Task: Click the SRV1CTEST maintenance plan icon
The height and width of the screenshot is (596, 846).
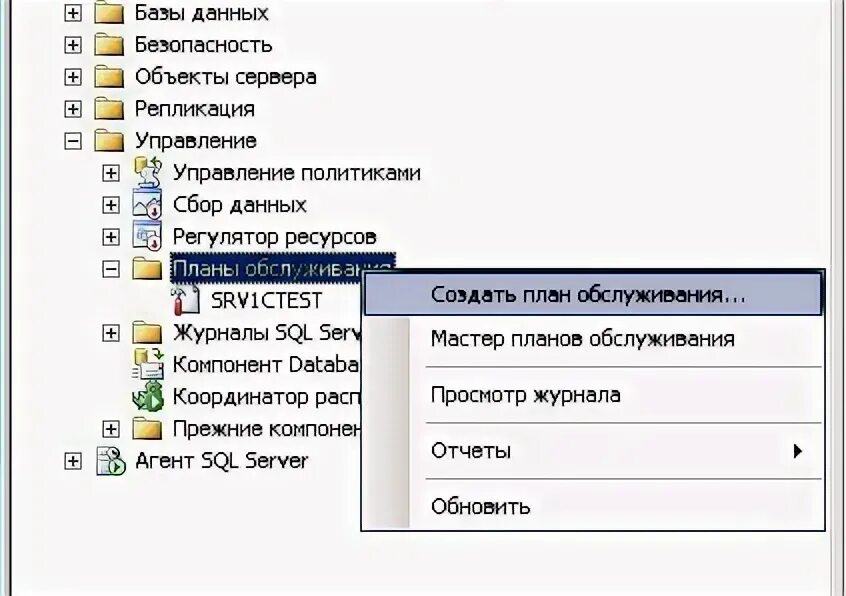Action: coord(185,300)
